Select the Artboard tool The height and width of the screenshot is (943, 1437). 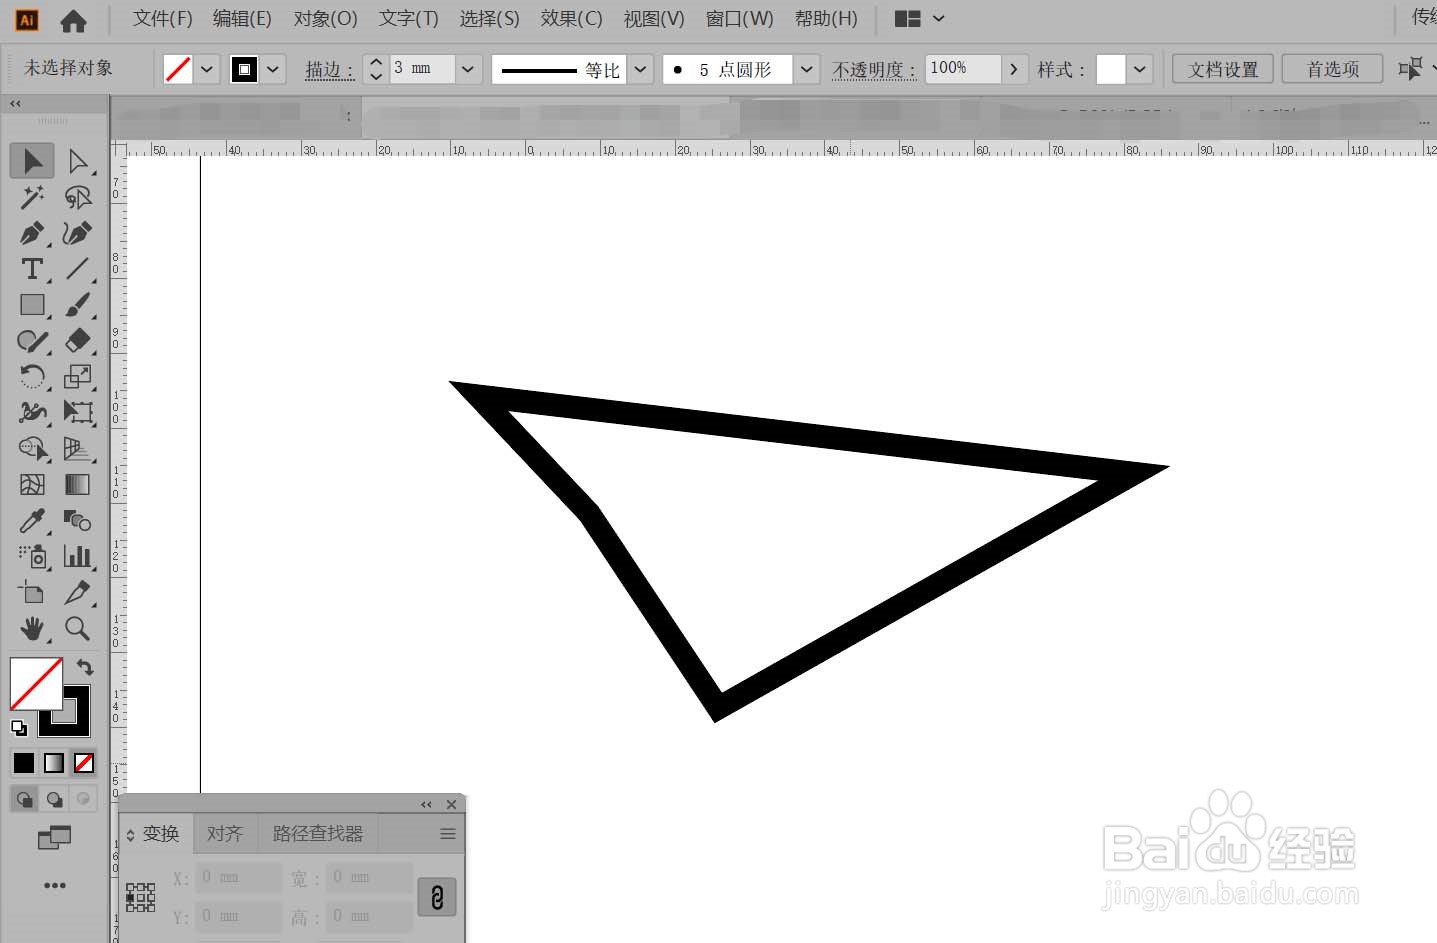coord(32,592)
